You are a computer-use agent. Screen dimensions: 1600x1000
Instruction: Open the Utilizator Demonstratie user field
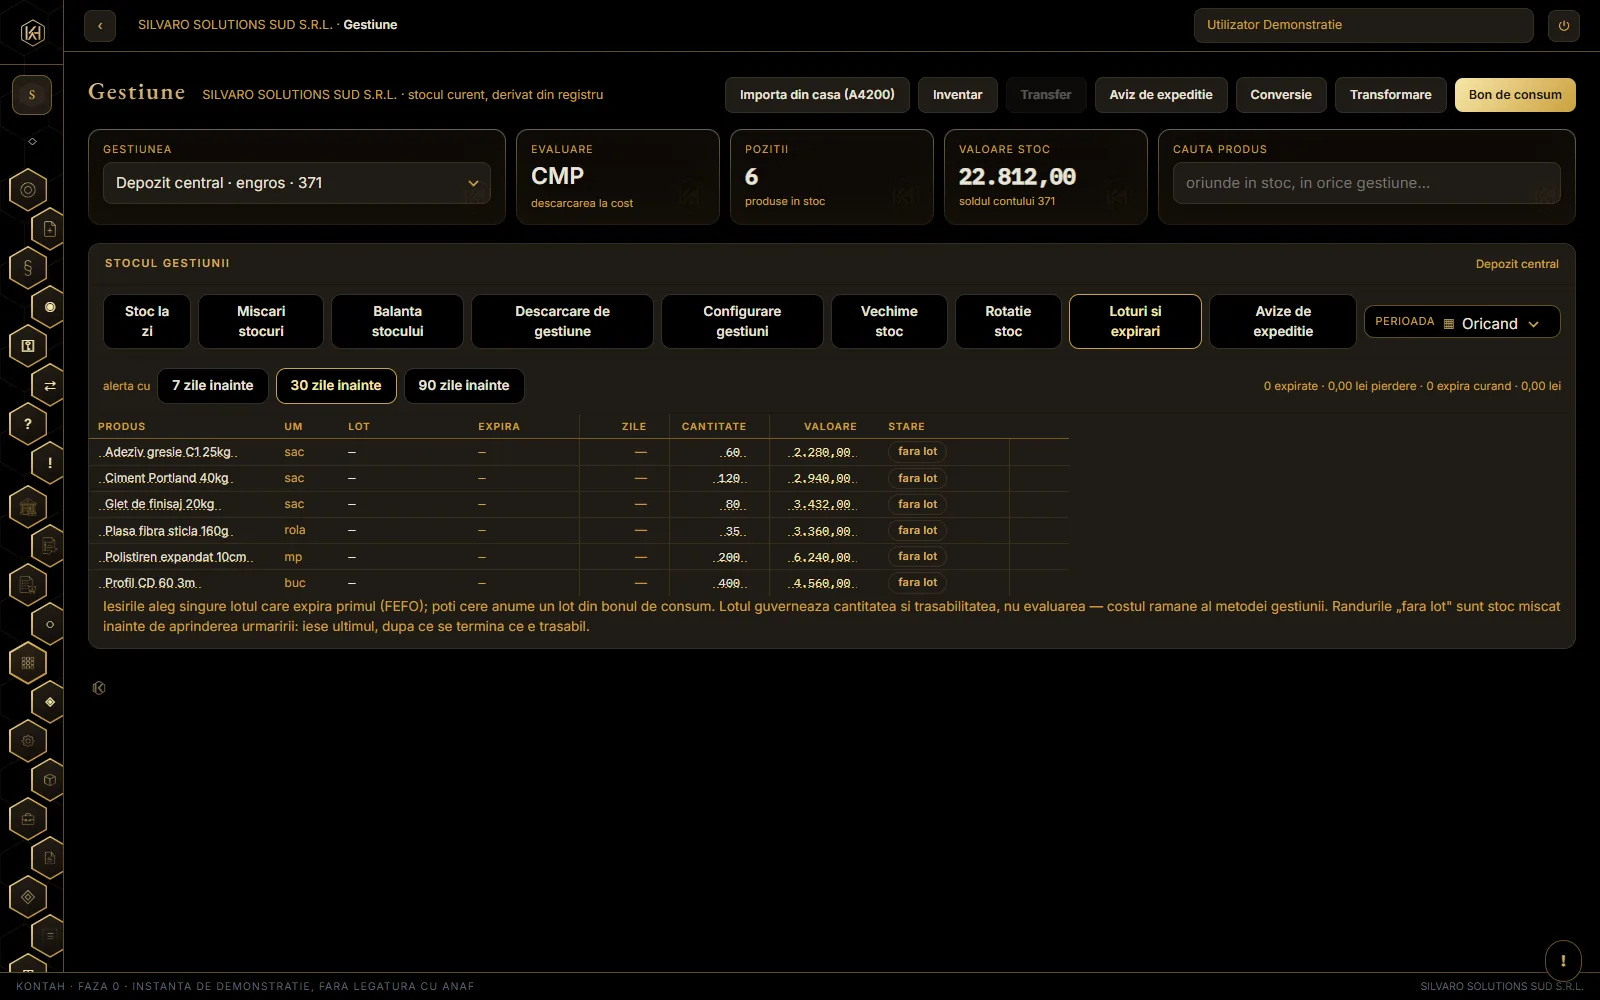tap(1363, 26)
